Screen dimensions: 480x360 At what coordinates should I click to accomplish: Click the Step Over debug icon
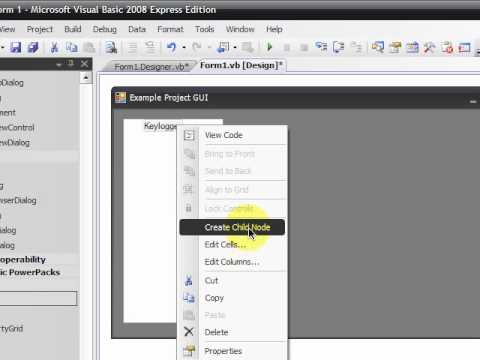pos(339,47)
